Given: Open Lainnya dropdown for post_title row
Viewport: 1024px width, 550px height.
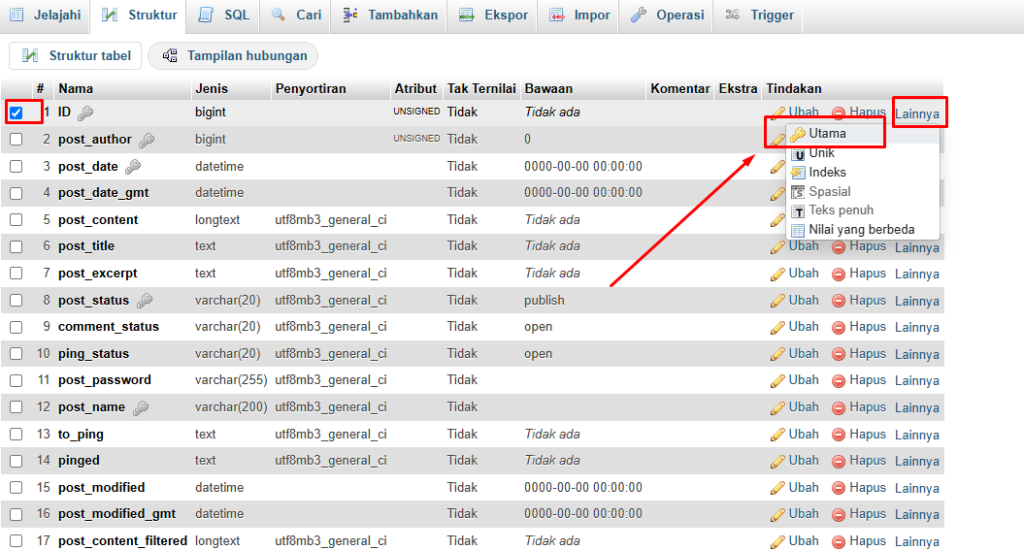Looking at the screenshot, I should click(917, 248).
